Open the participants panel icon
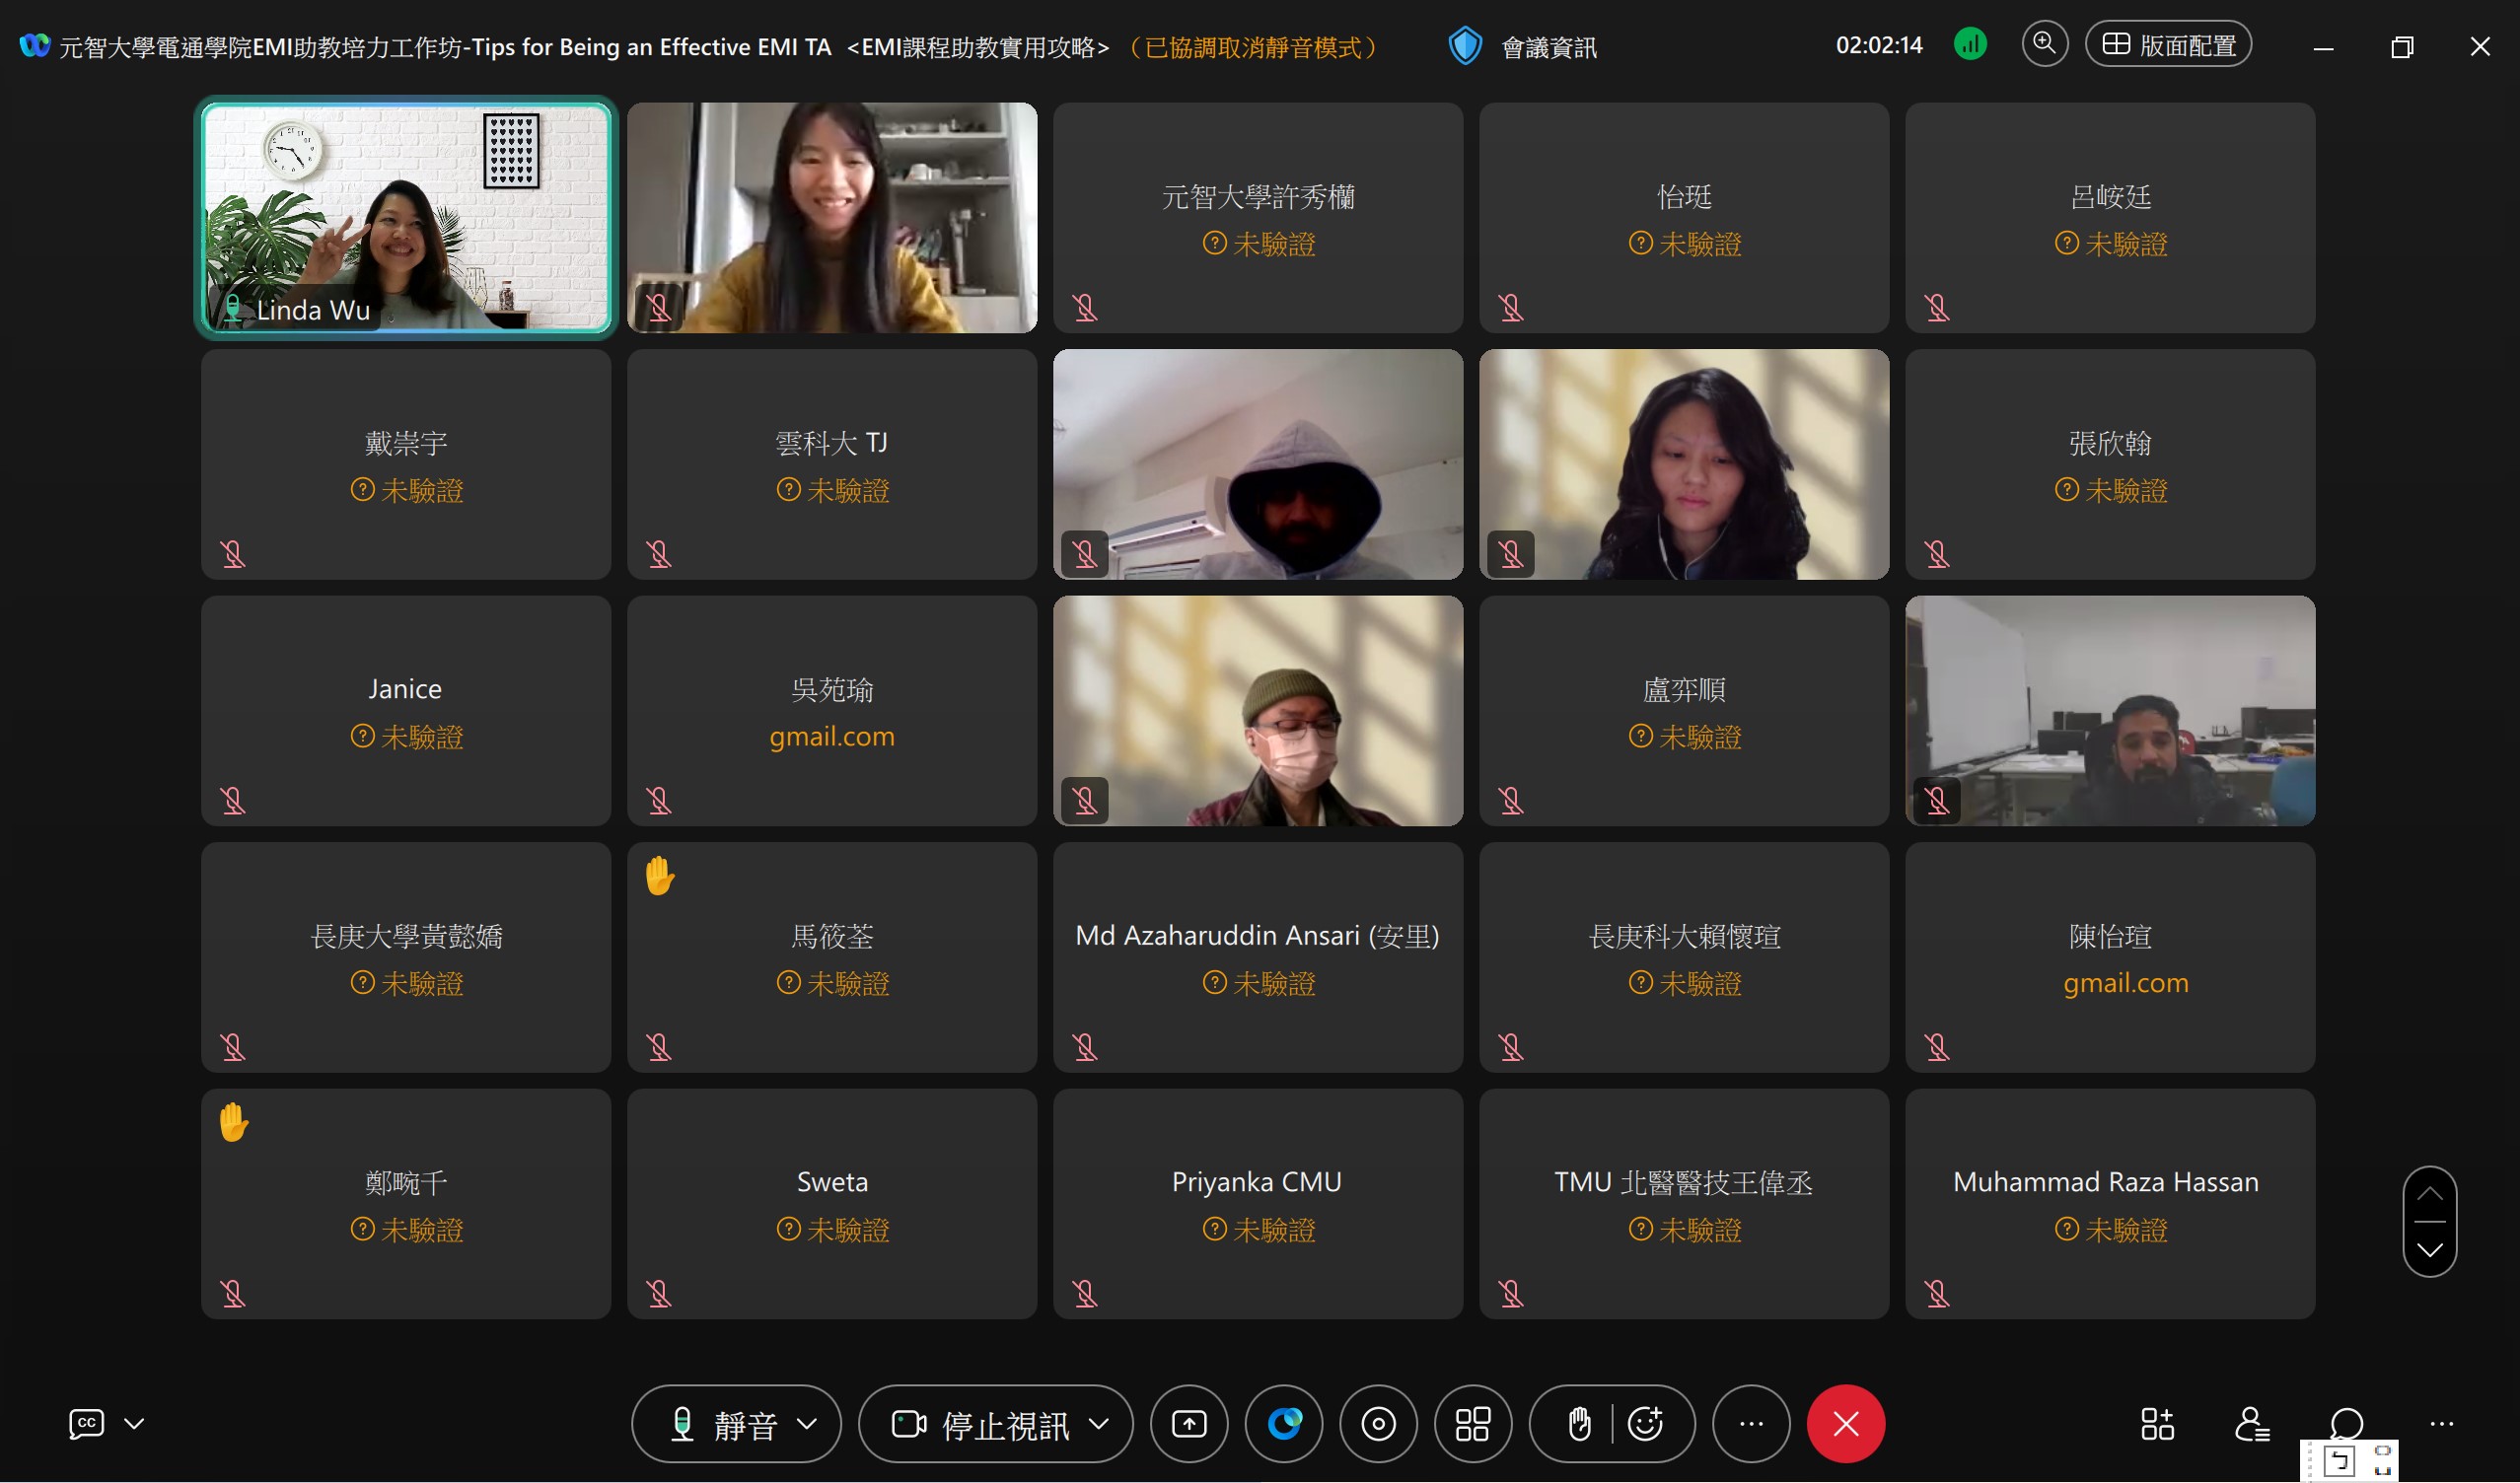Viewport: 2520px width, 1483px height. coord(2251,1423)
